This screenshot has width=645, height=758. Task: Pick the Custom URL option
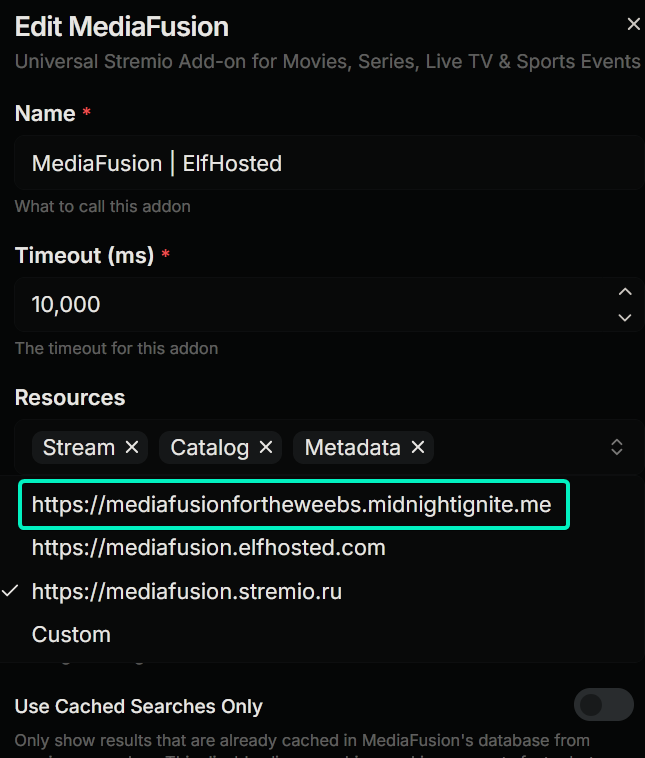click(x=71, y=634)
